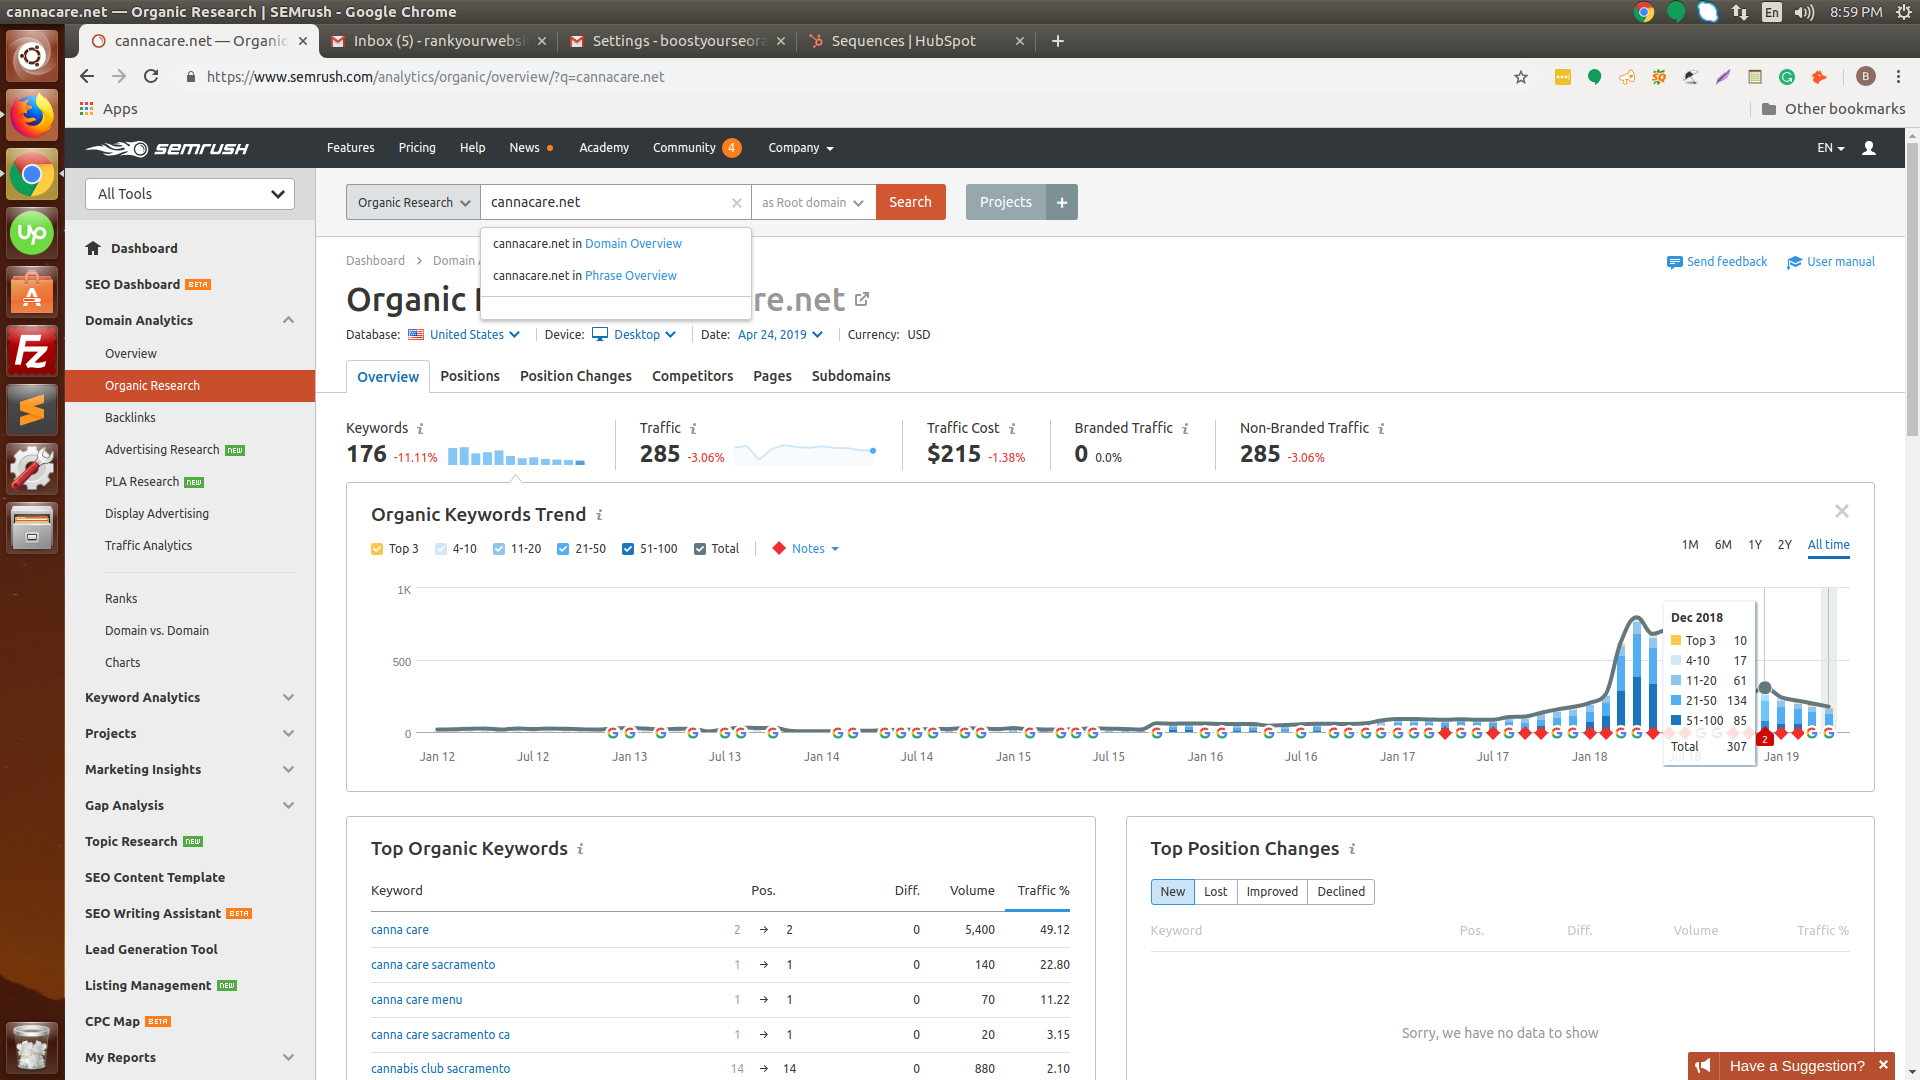Open the 'as Root domain' dropdown
Screen dimensions: 1920x1080
[813, 202]
